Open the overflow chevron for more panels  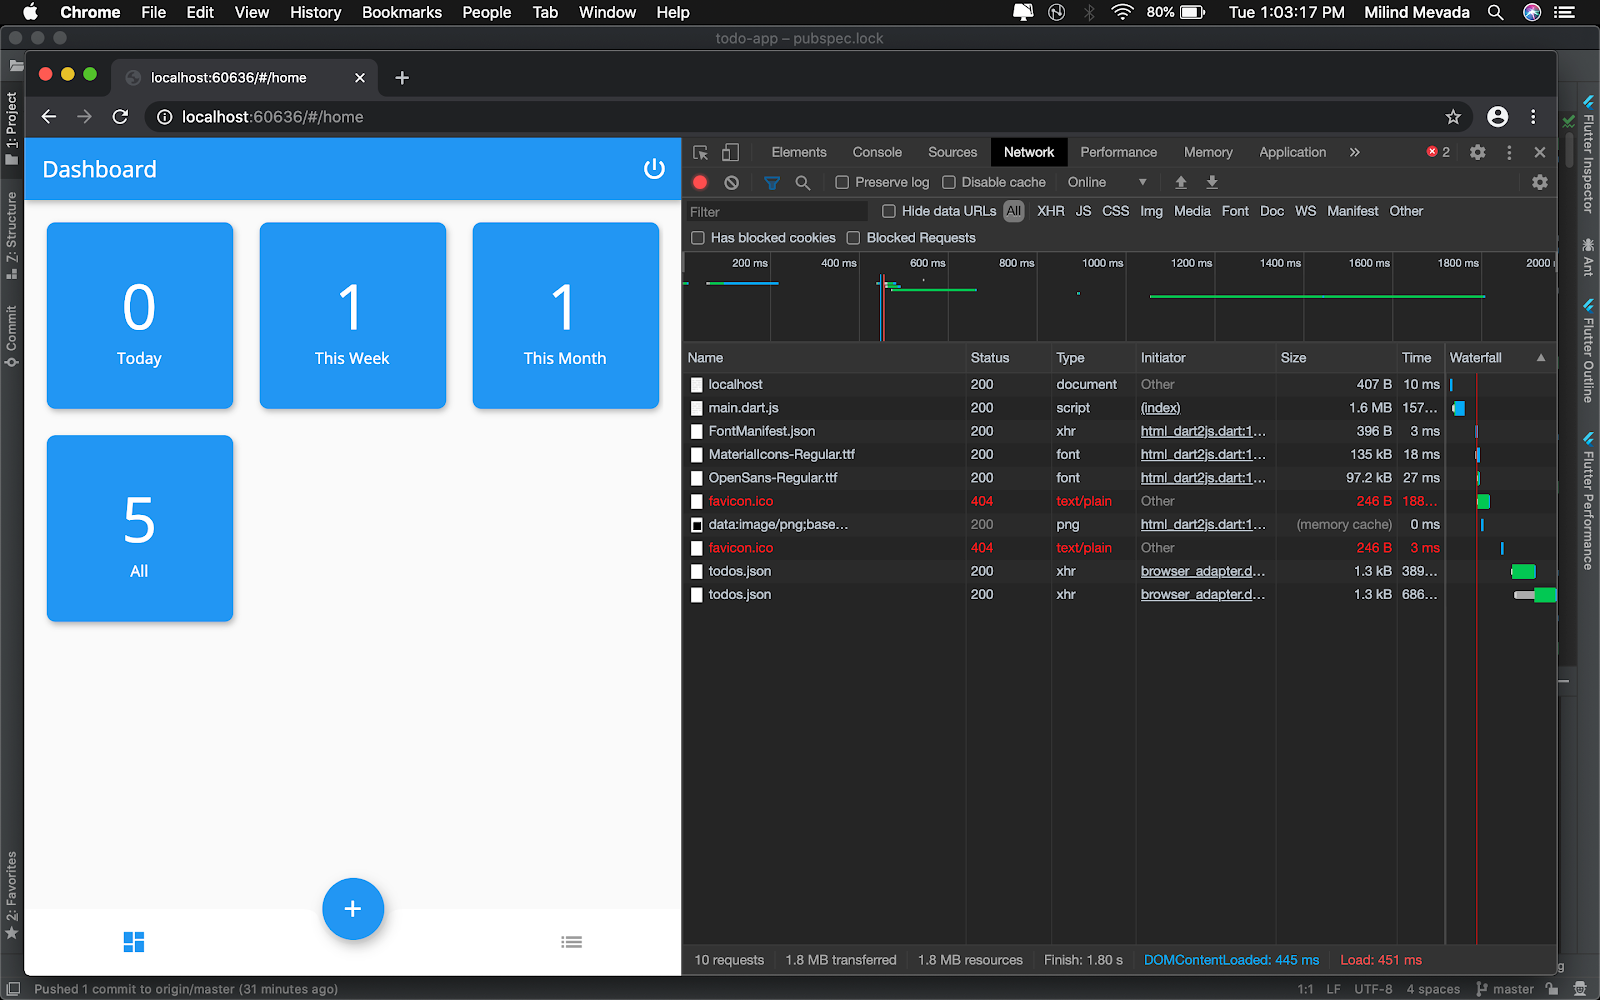(1355, 152)
